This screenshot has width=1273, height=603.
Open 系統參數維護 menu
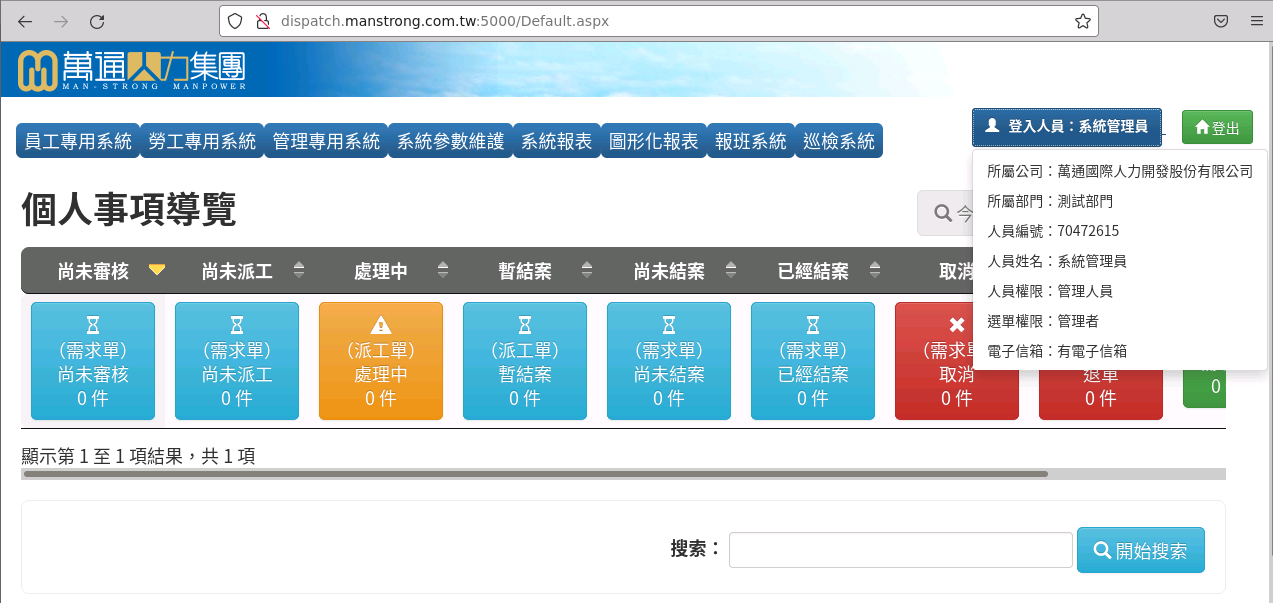pos(451,141)
